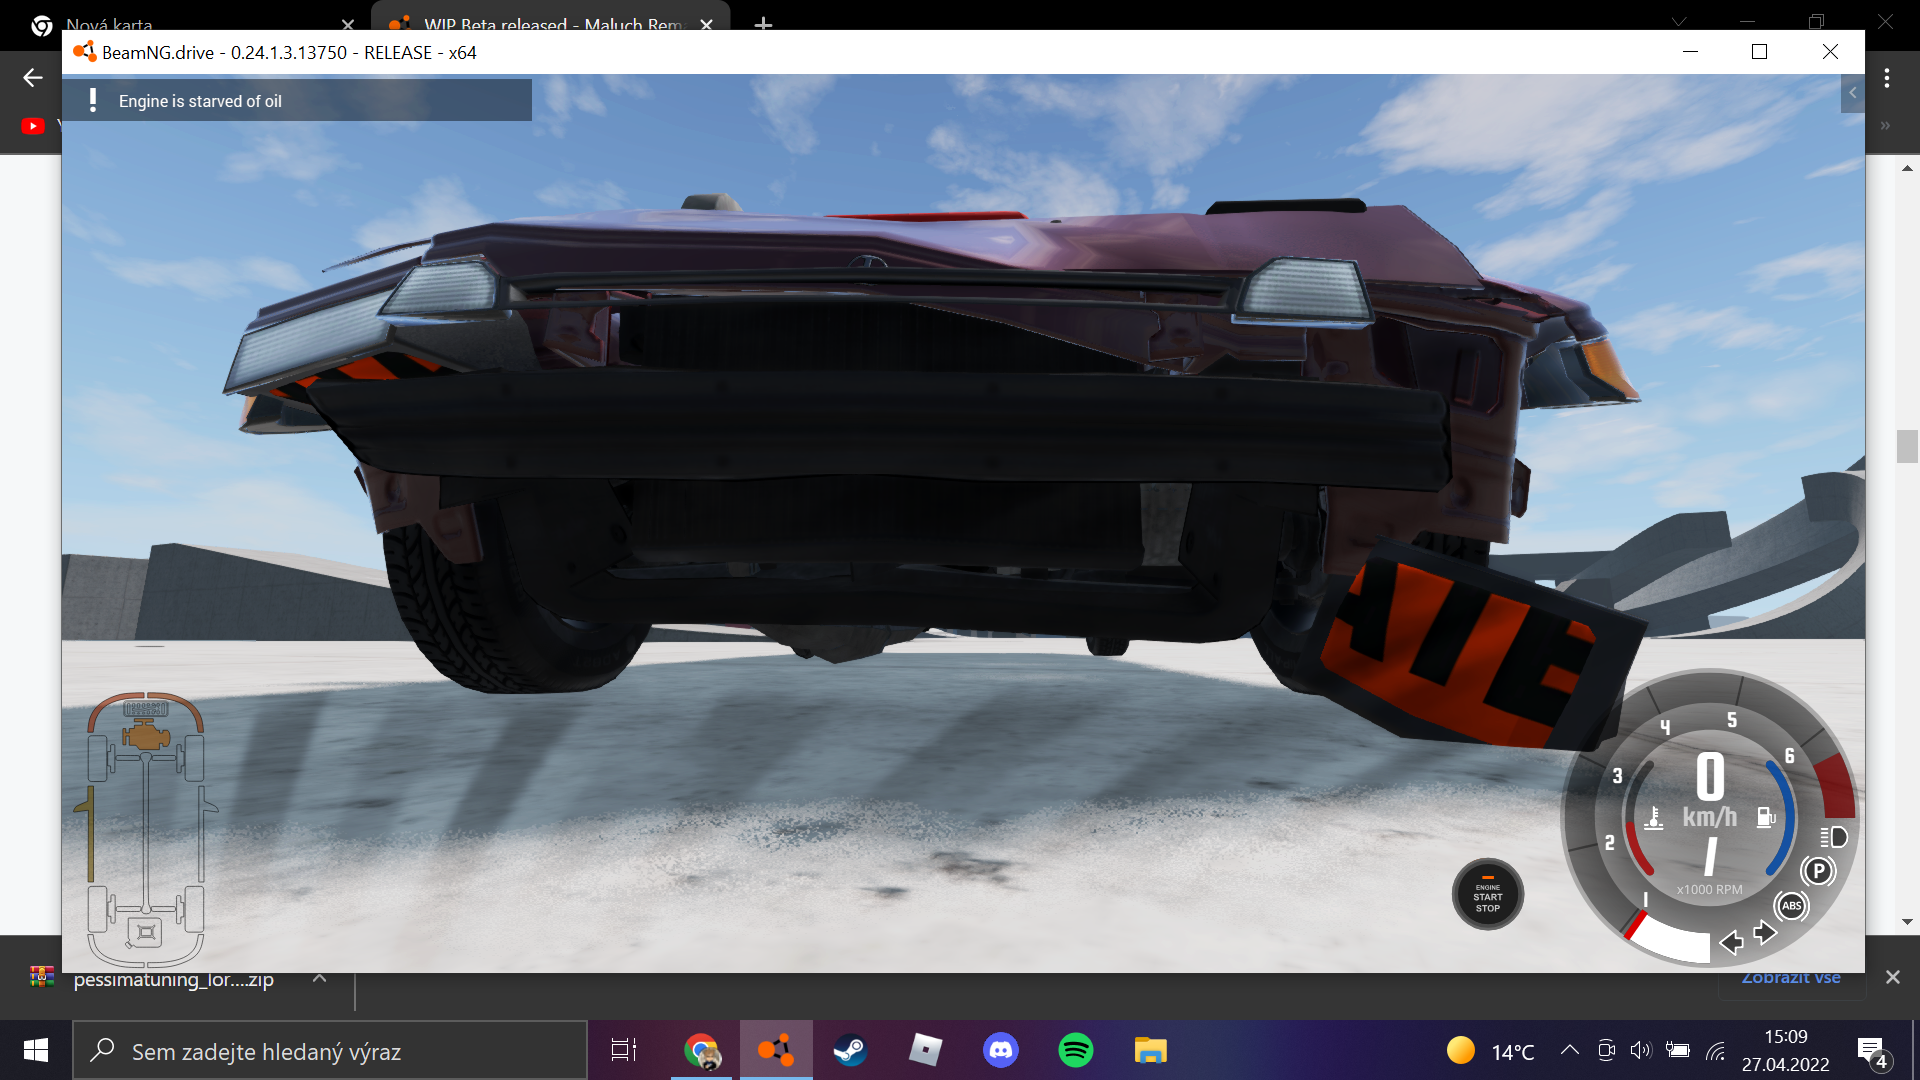
Task: Open the notification center with 4 notifications
Action: coord(1873,1052)
